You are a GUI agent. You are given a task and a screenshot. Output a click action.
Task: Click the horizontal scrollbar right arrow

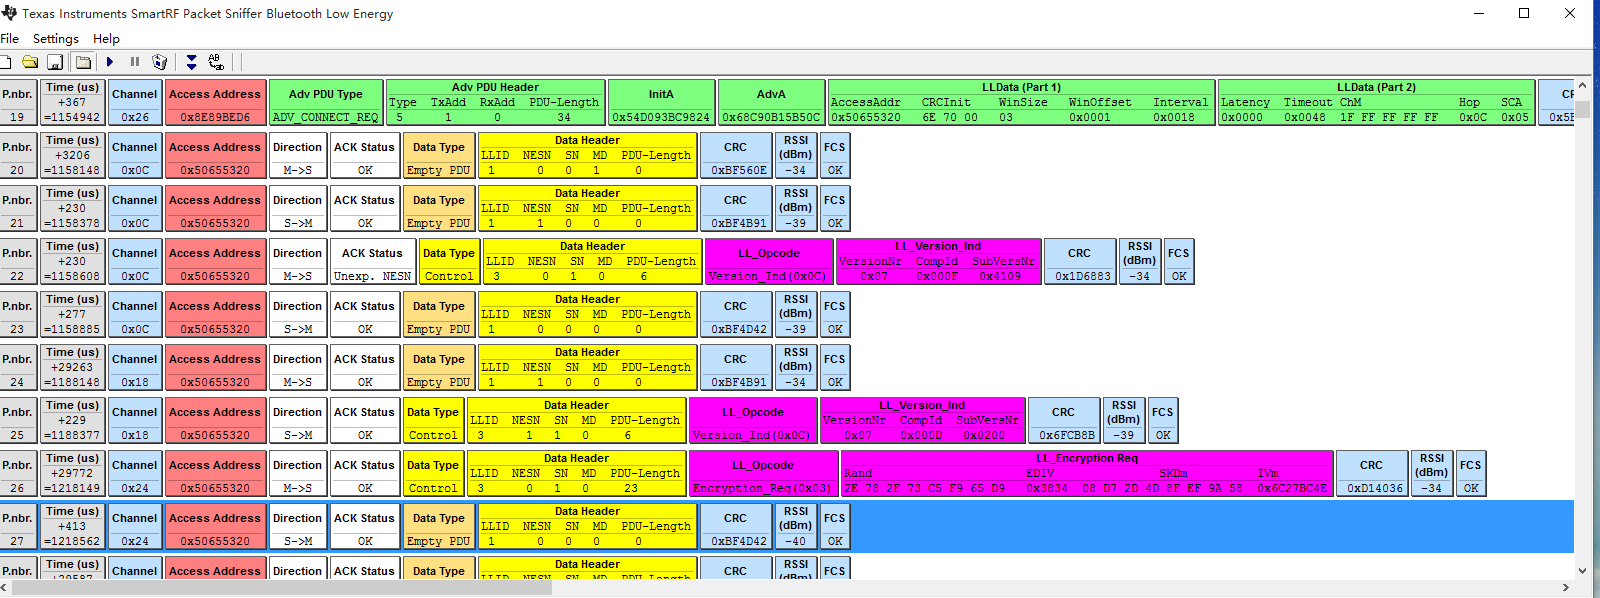click(1566, 587)
